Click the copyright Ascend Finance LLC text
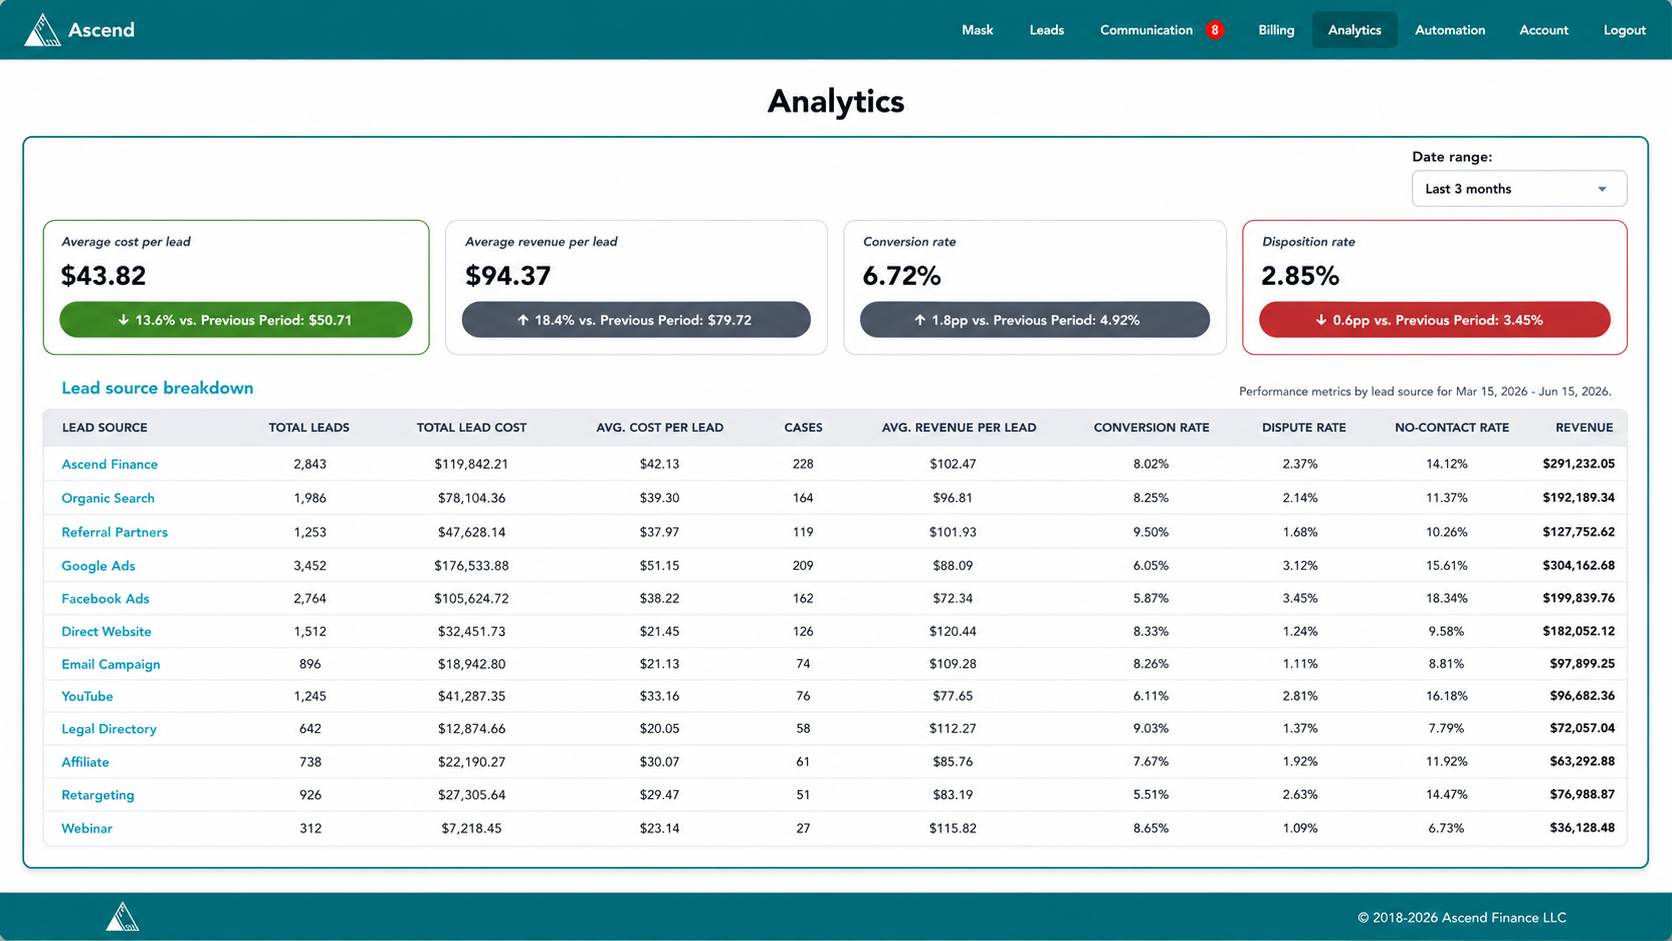 (1461, 917)
